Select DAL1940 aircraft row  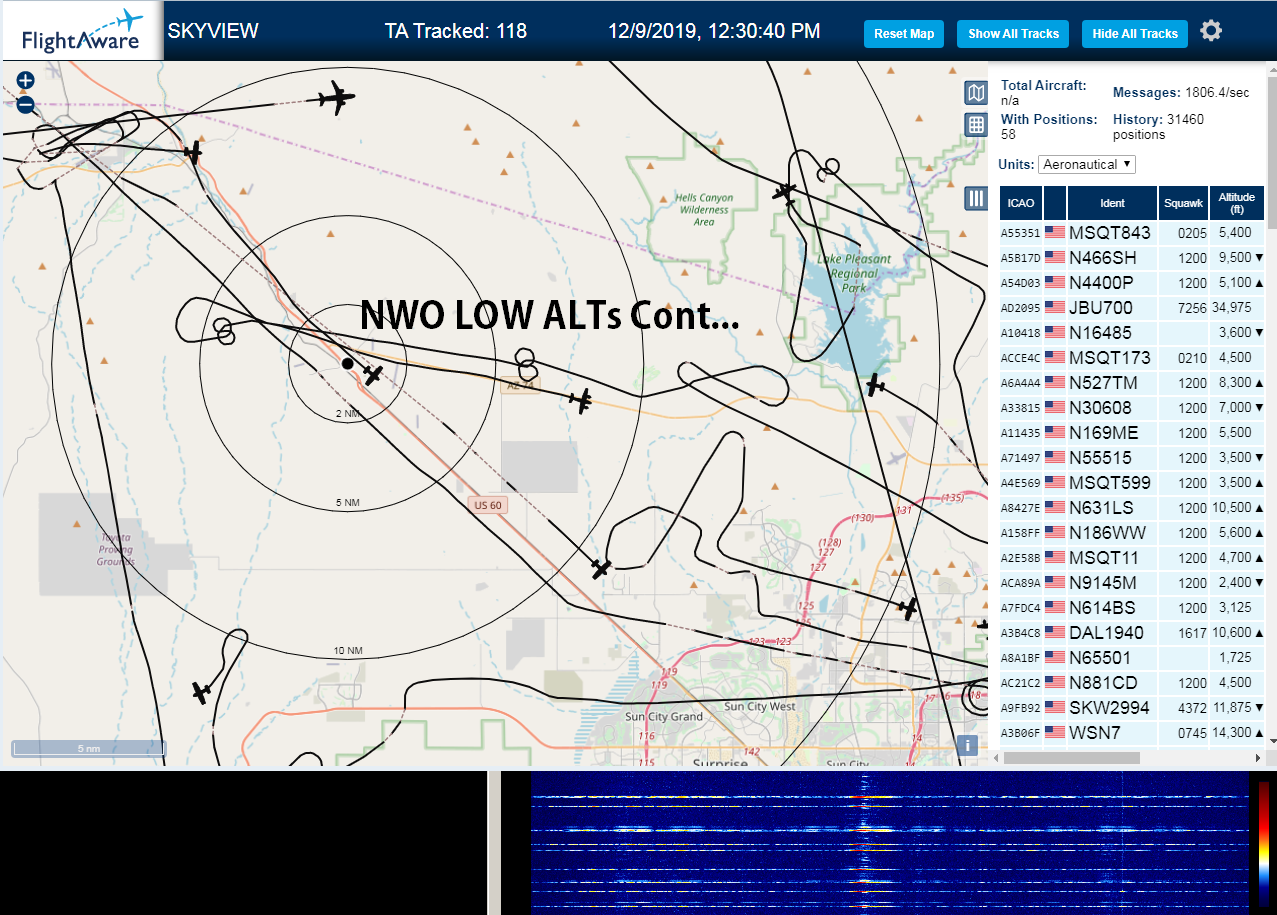tap(1132, 632)
